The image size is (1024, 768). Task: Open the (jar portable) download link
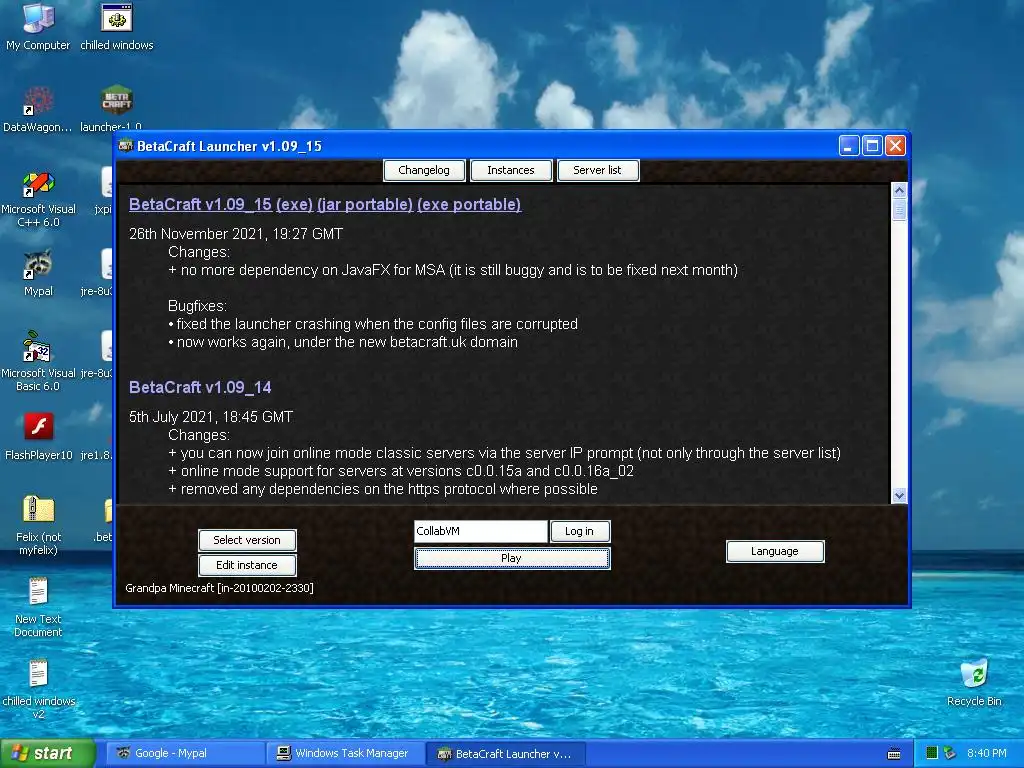(365, 204)
